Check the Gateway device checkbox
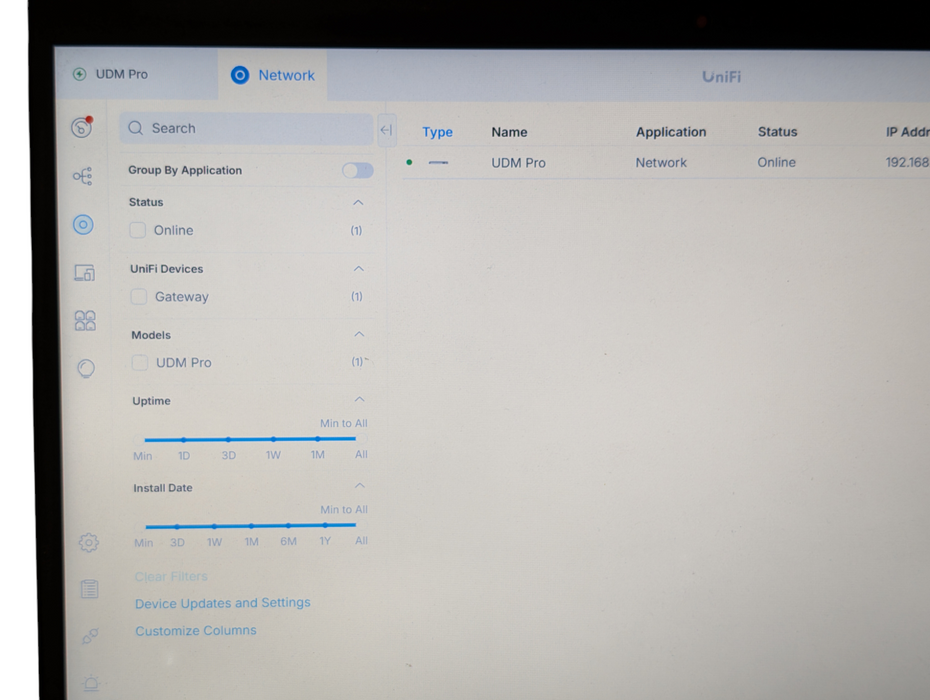 coord(139,297)
